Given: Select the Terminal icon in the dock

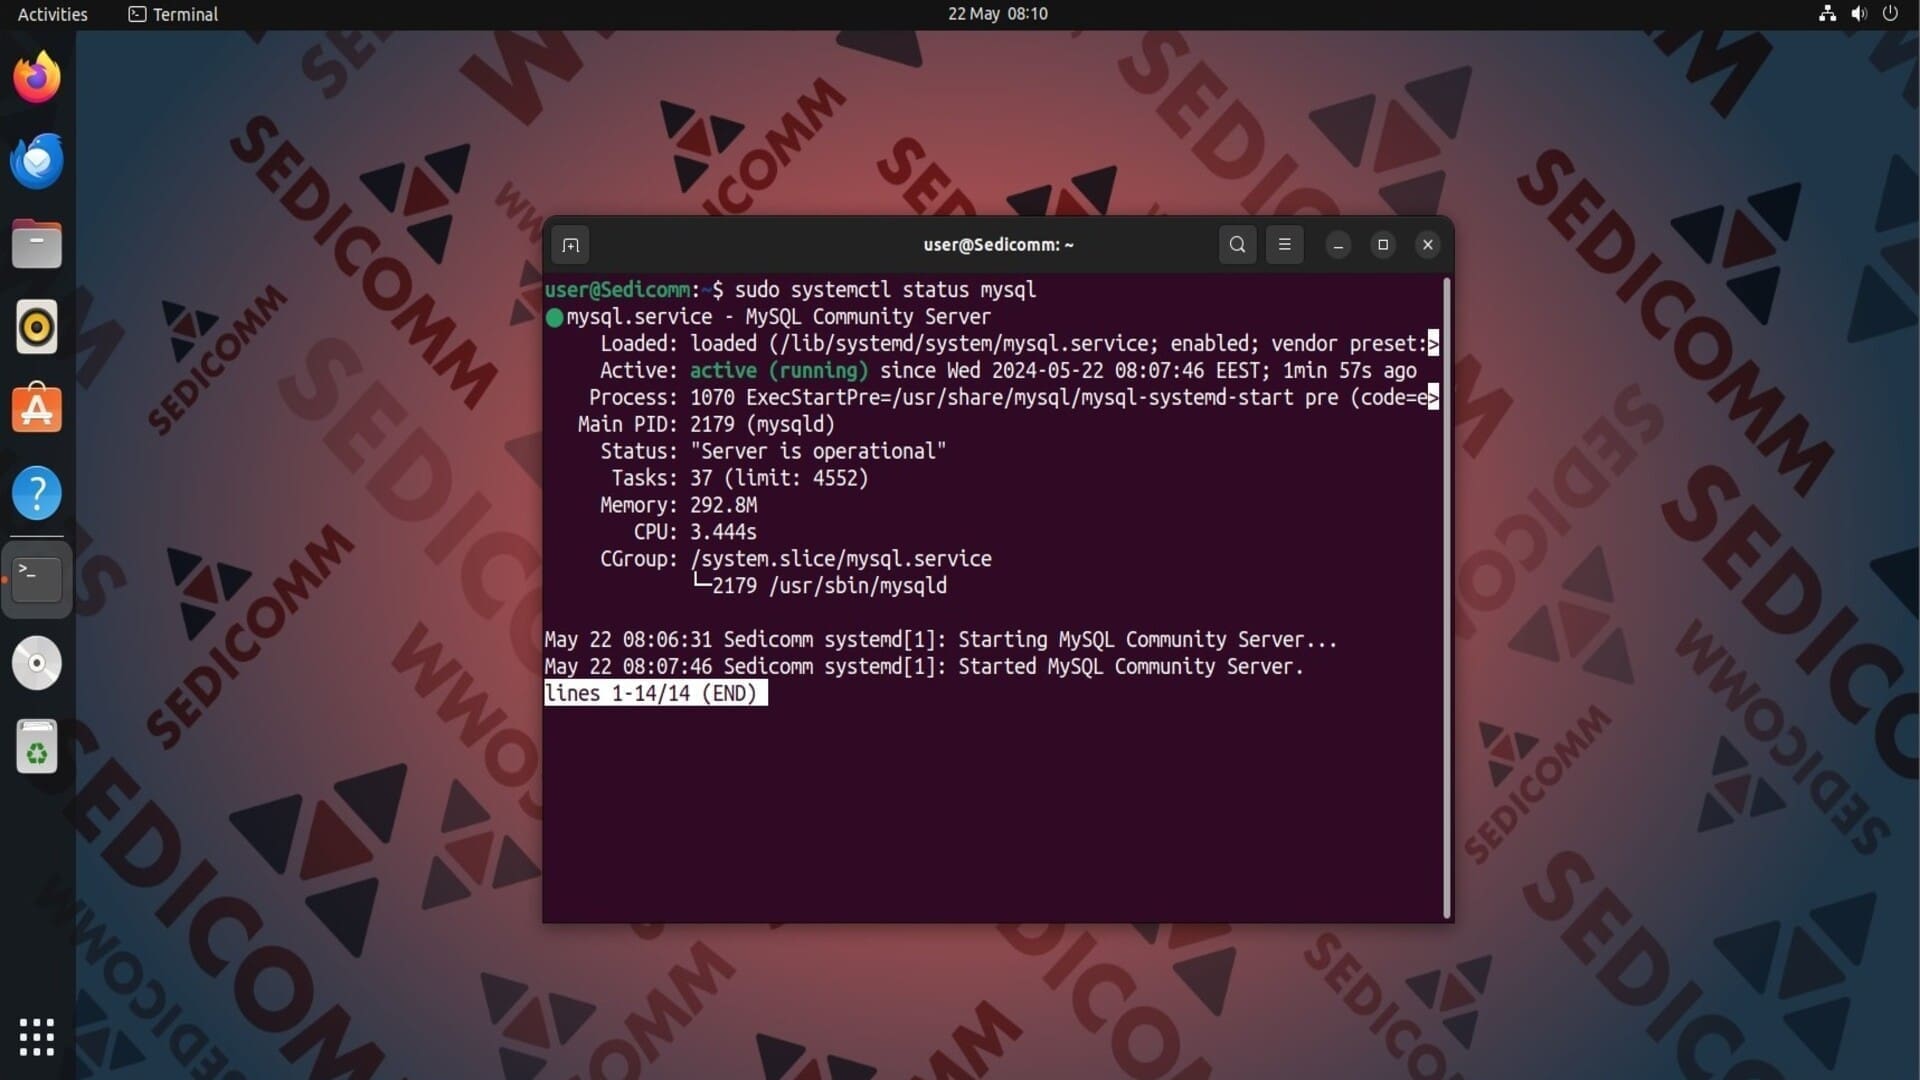Looking at the screenshot, I should (37, 578).
